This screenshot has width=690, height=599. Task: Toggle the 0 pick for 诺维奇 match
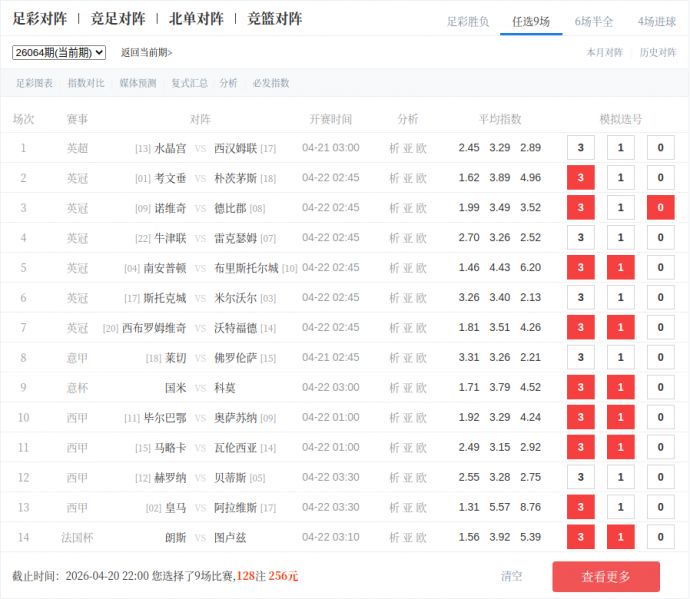pyautogui.click(x=660, y=208)
